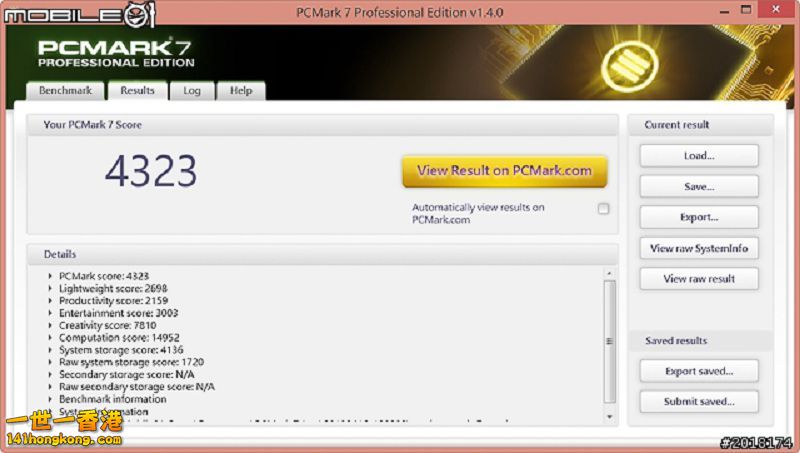Viewport: 800px width, 453px height.
Task: Switch to the Benchmark tab
Action: pos(65,91)
